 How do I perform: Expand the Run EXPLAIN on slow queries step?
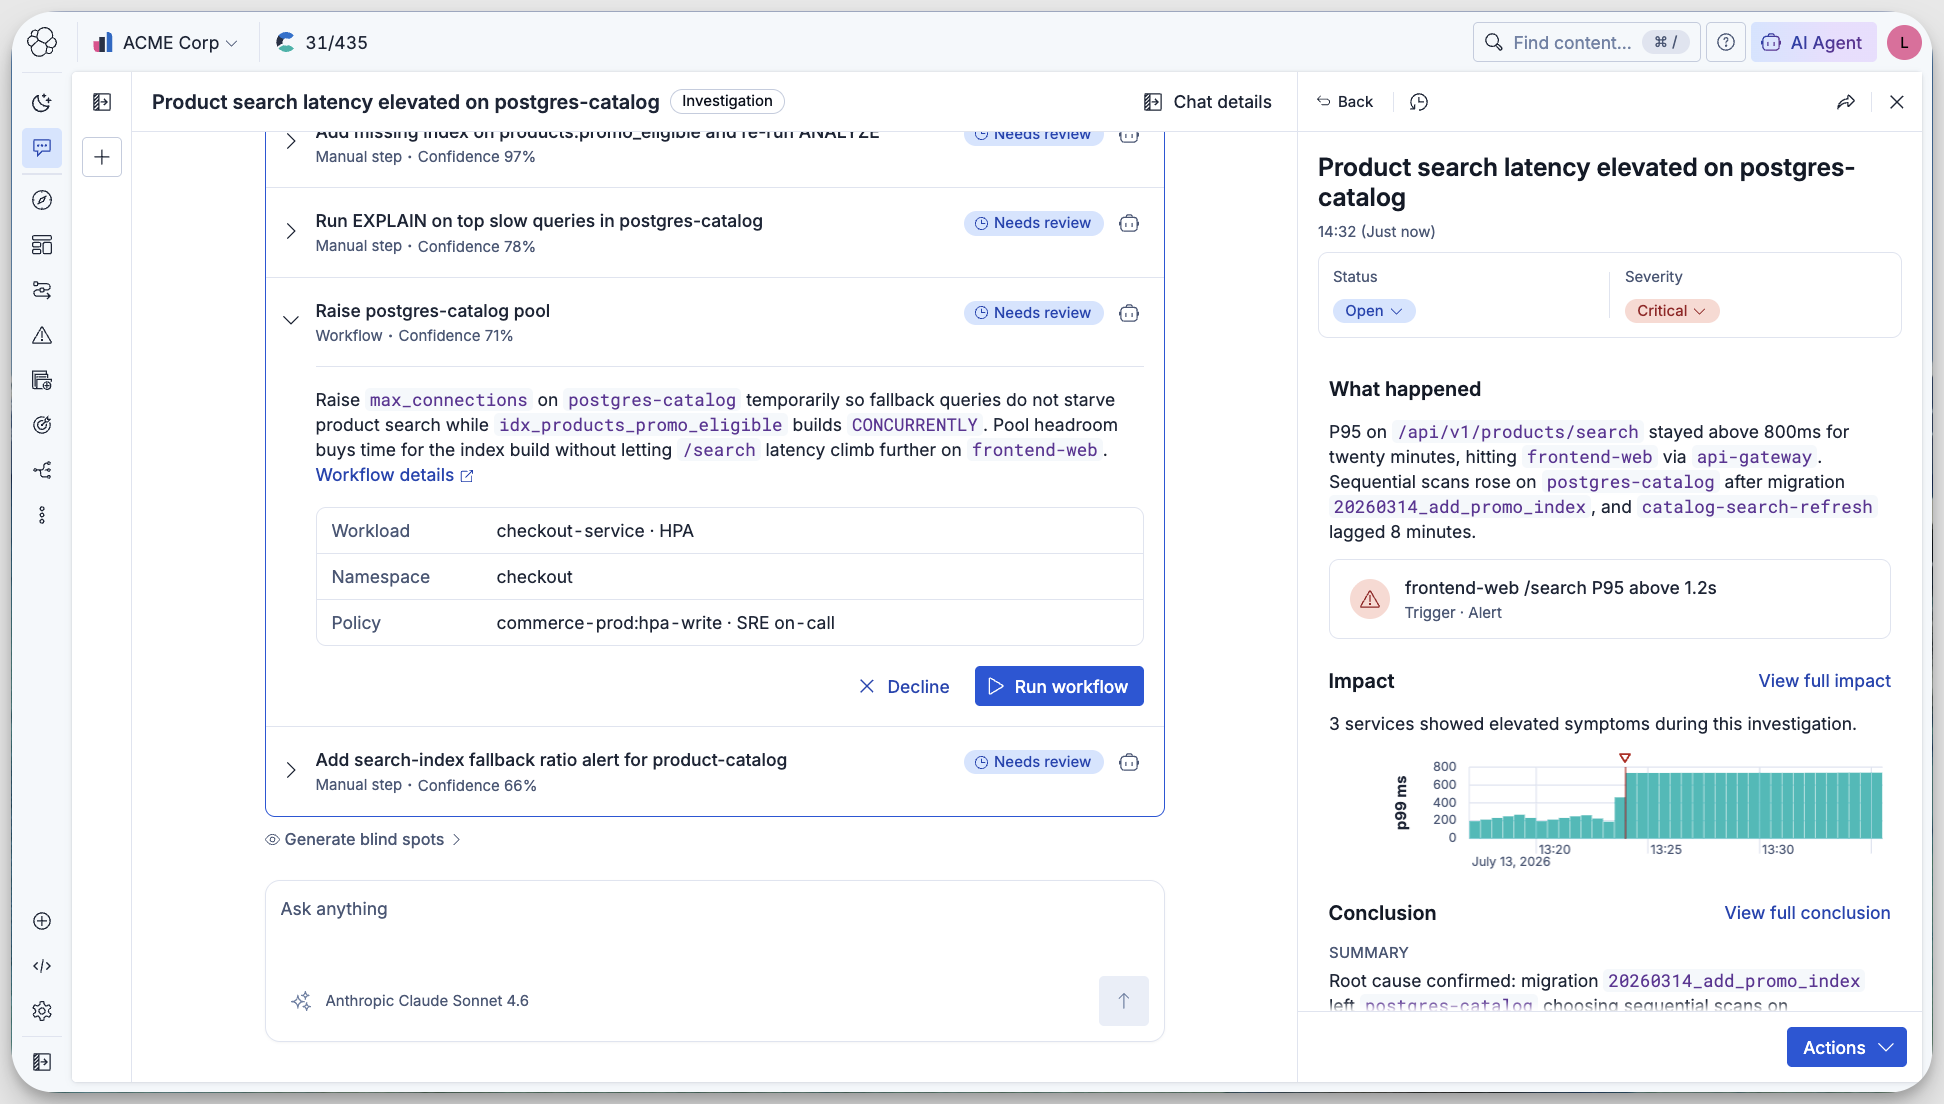291,231
